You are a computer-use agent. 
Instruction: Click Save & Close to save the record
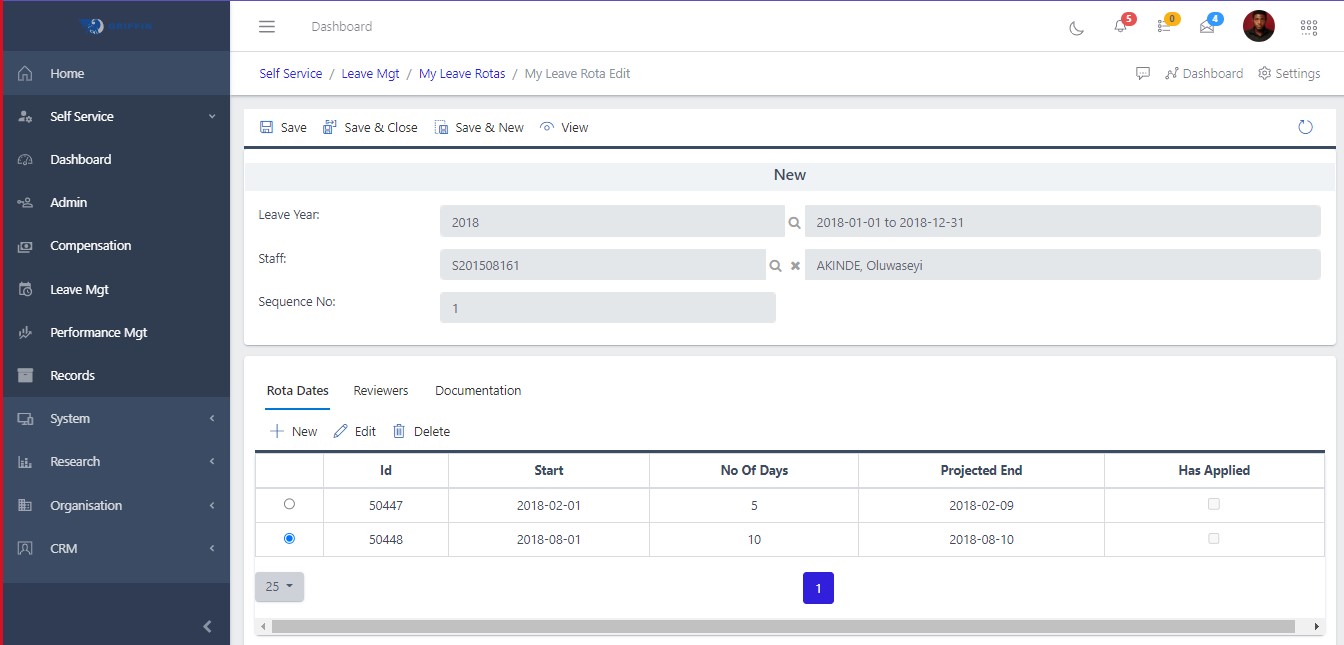[x=370, y=127]
